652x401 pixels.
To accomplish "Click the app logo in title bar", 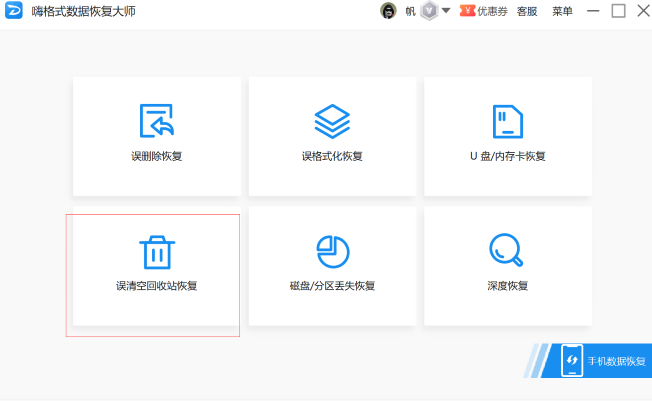I will [14, 11].
